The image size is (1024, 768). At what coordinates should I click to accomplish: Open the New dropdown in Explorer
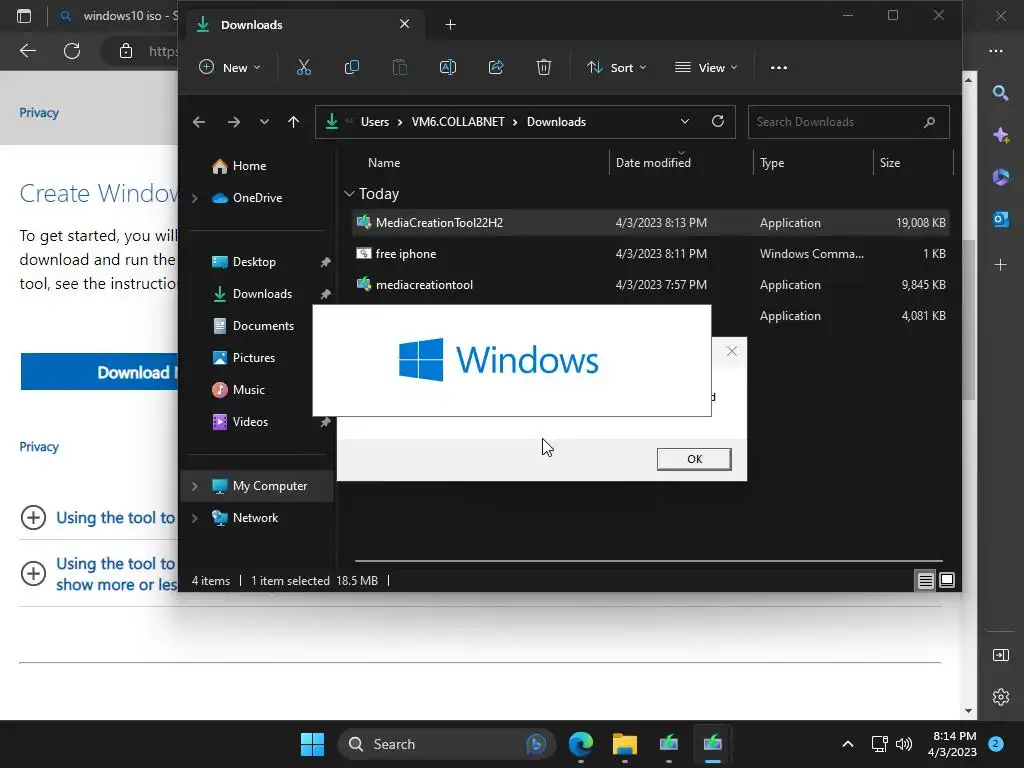click(x=230, y=67)
